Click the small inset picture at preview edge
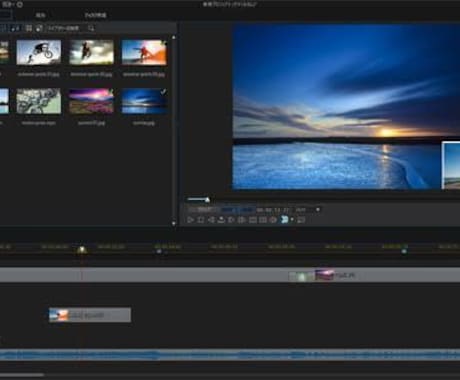 [451, 165]
